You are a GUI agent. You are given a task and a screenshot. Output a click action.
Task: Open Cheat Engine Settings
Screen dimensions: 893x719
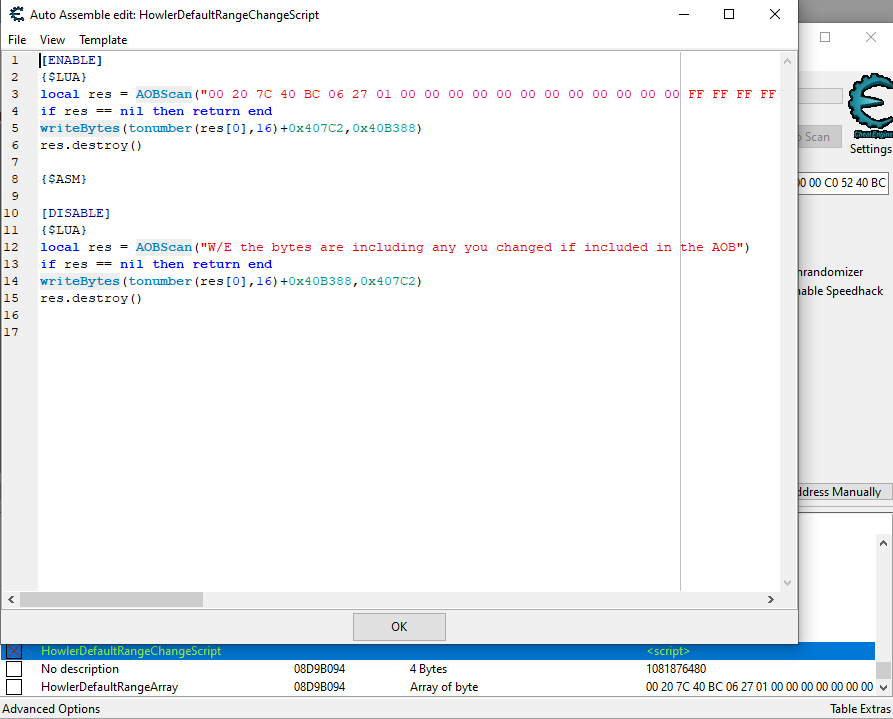tap(870, 149)
